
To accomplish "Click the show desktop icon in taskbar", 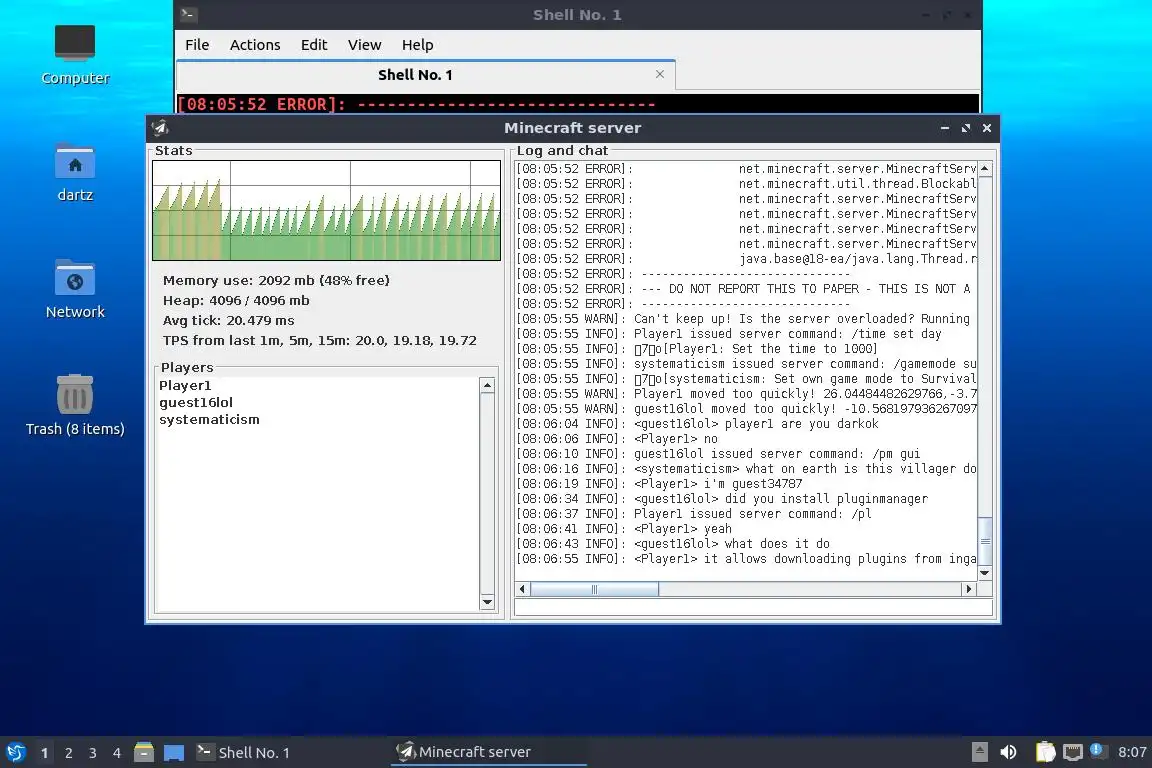I will point(174,753).
